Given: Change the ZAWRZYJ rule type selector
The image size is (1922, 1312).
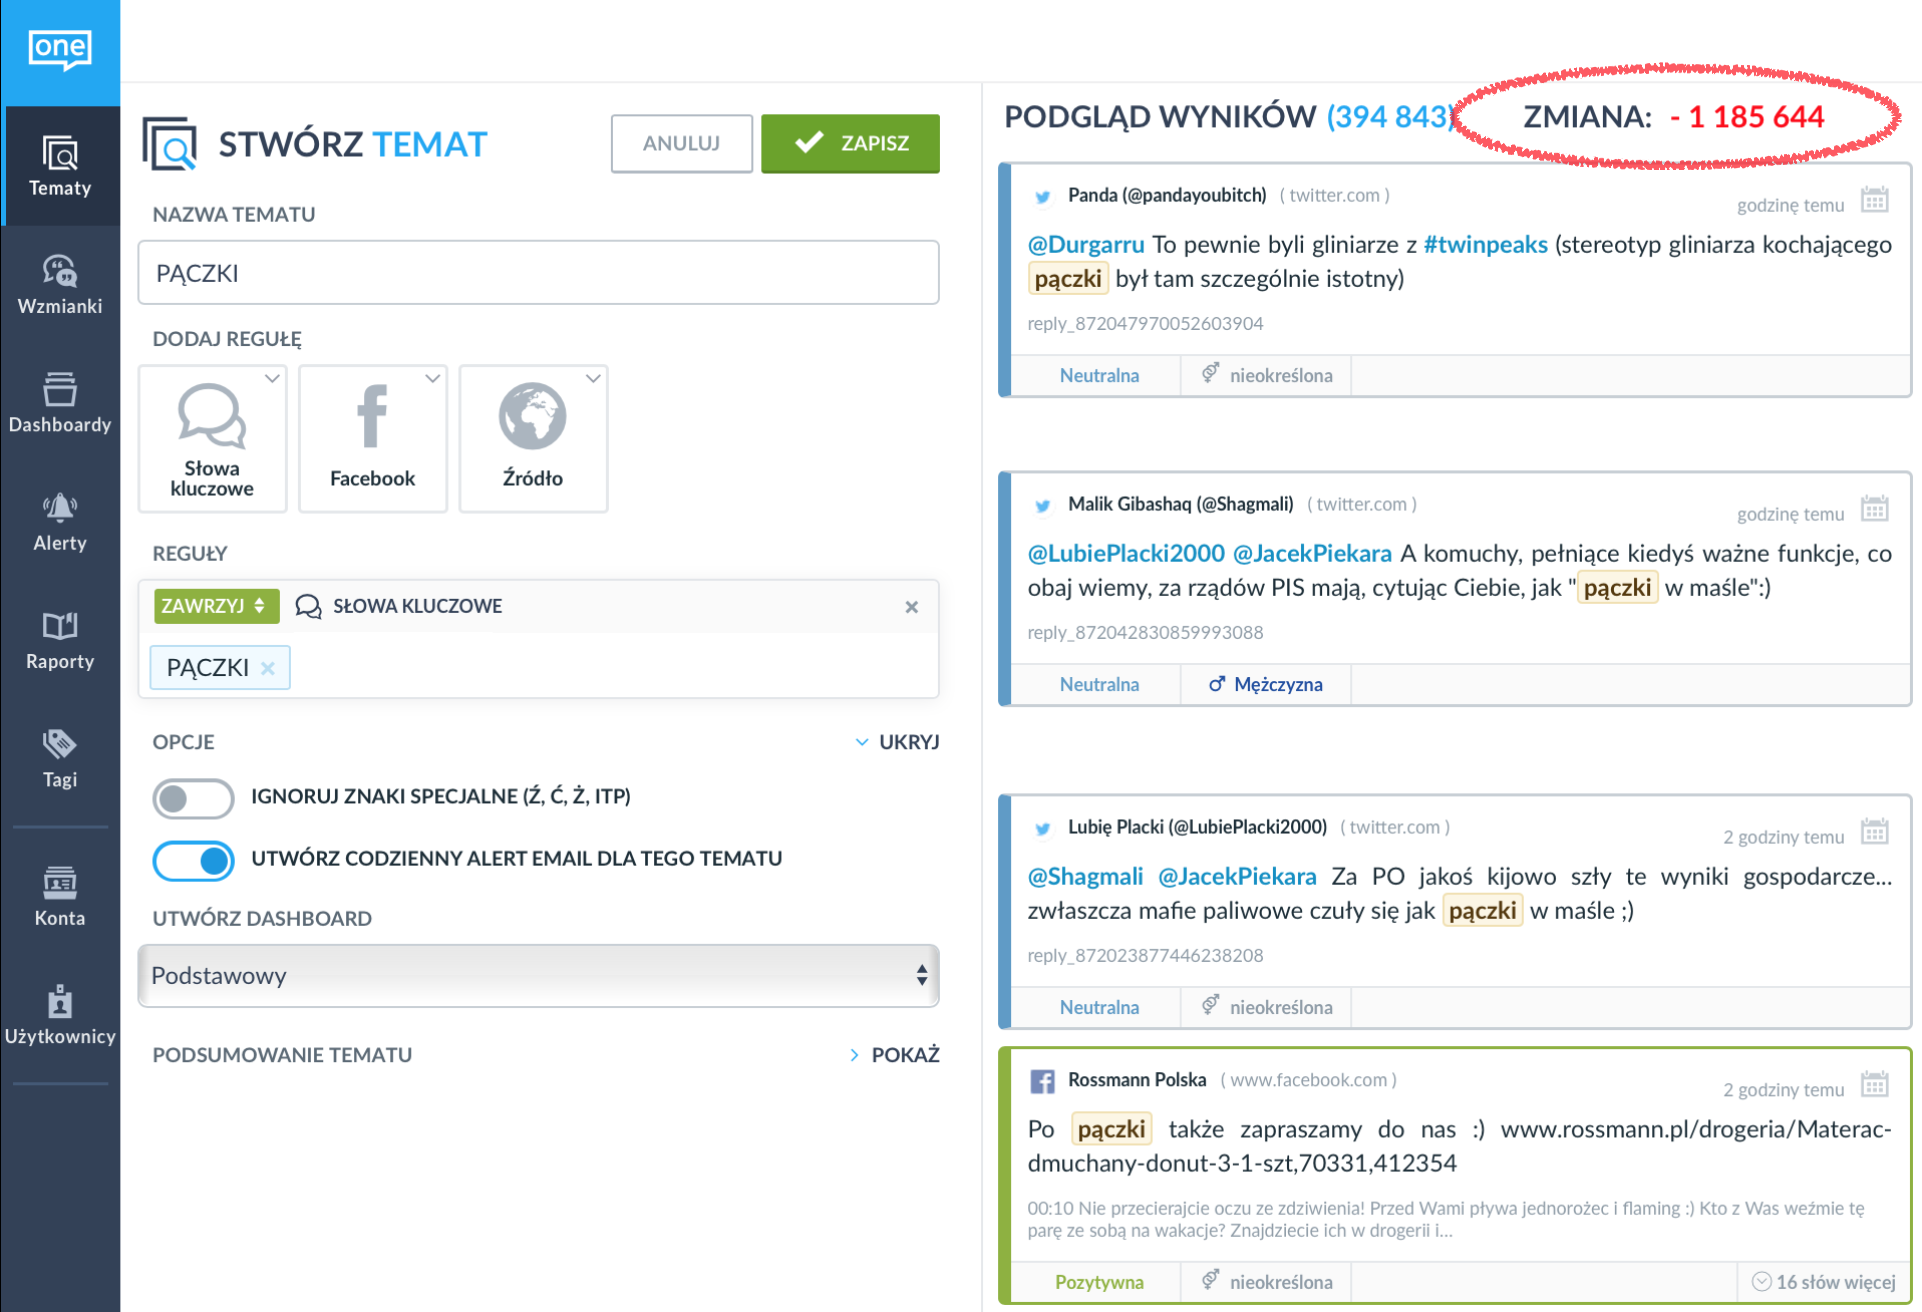Looking at the screenshot, I should pos(215,606).
